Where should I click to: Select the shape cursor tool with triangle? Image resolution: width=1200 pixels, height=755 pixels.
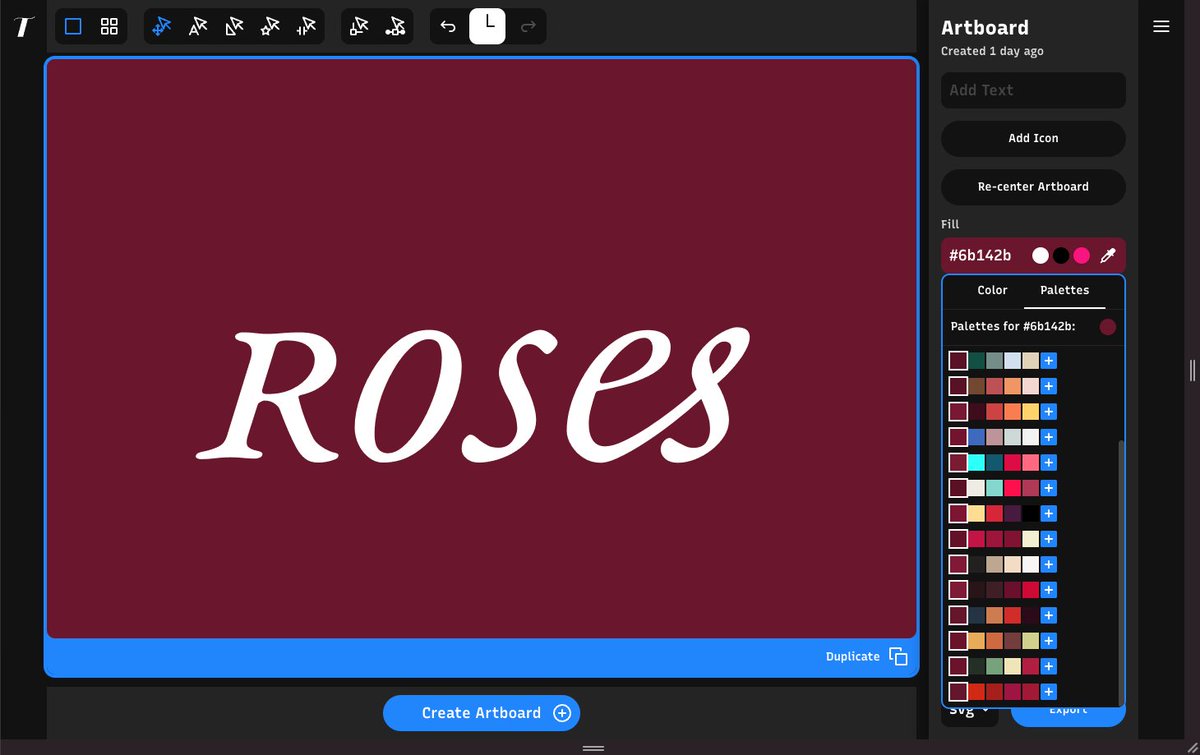234,27
